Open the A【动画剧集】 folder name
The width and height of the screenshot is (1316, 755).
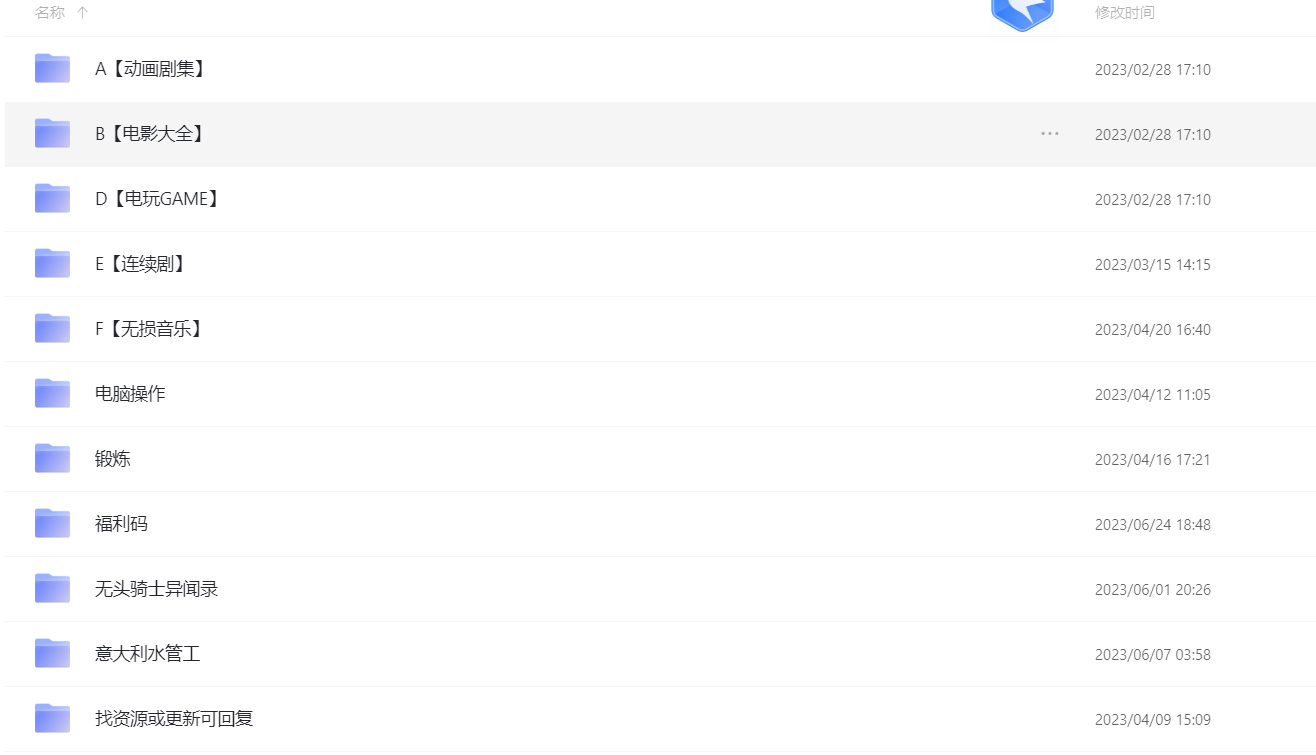tap(151, 69)
